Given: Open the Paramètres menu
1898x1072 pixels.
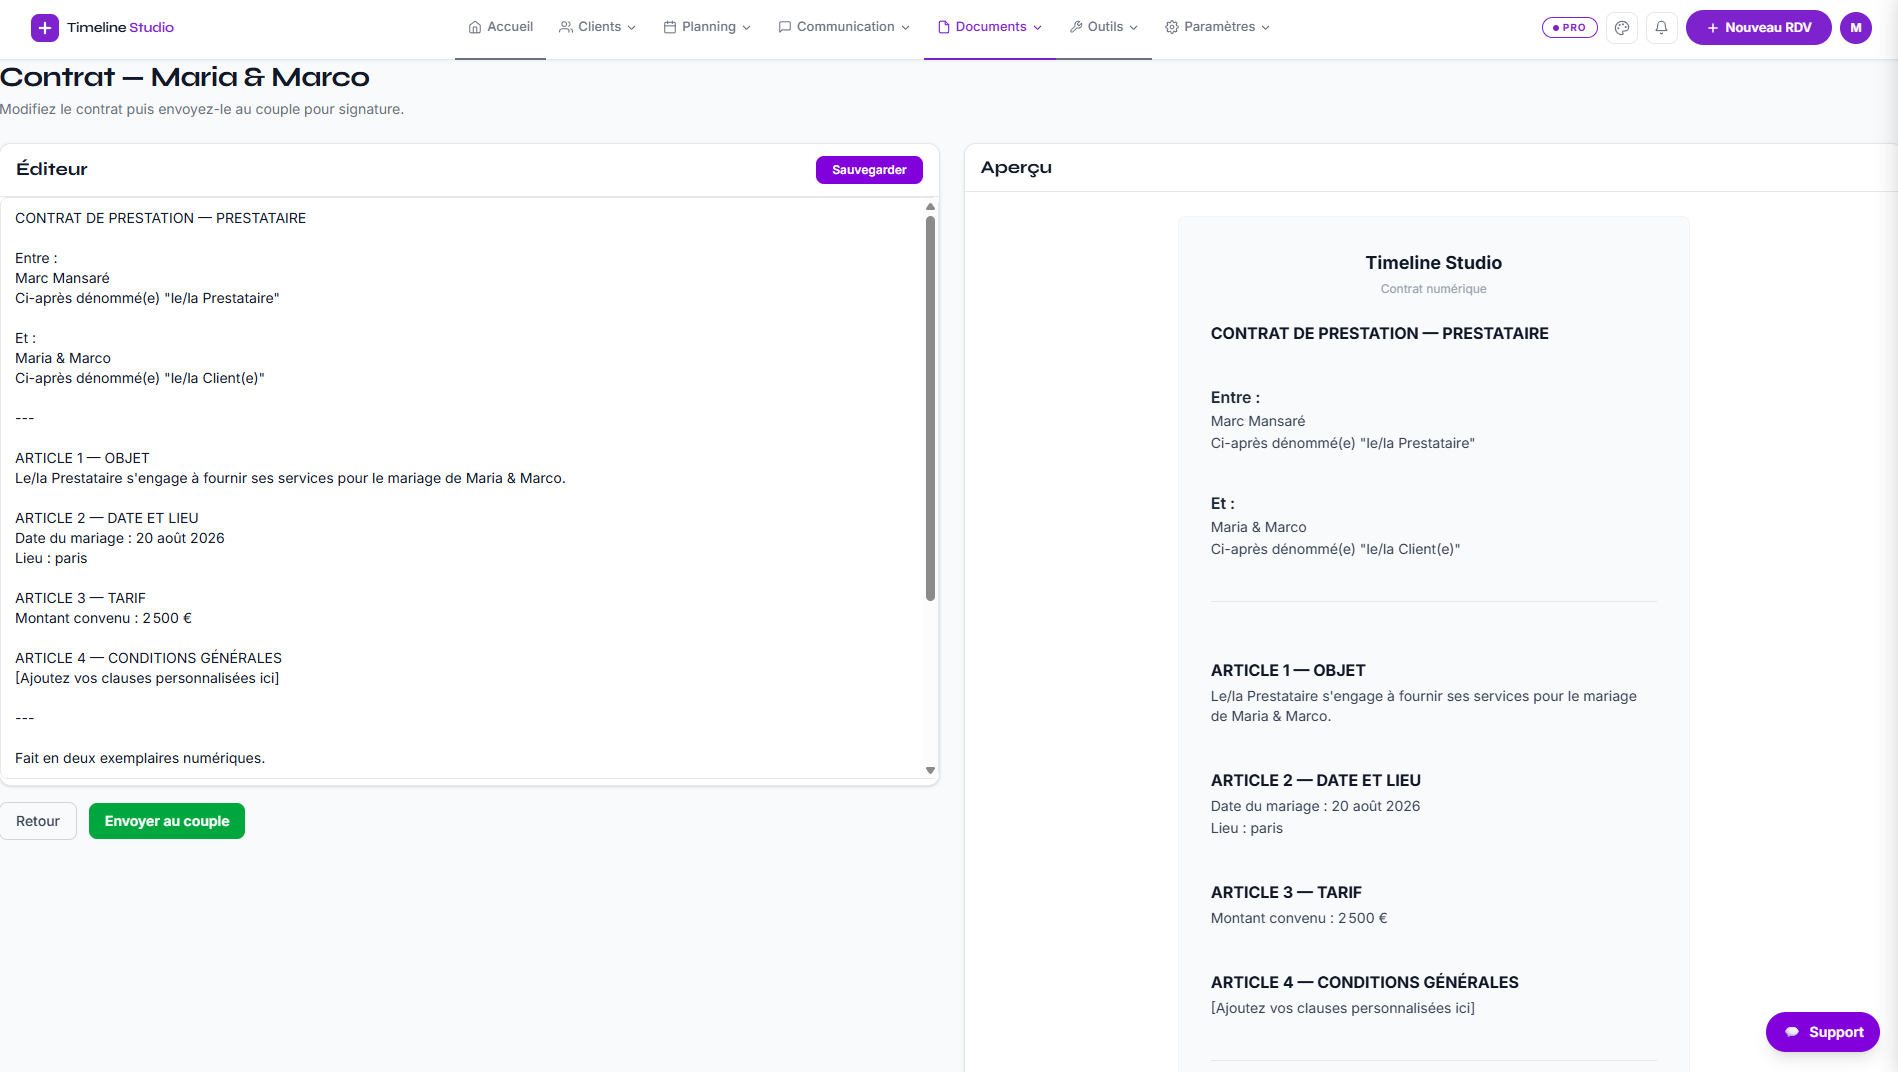Looking at the screenshot, I should point(1217,27).
